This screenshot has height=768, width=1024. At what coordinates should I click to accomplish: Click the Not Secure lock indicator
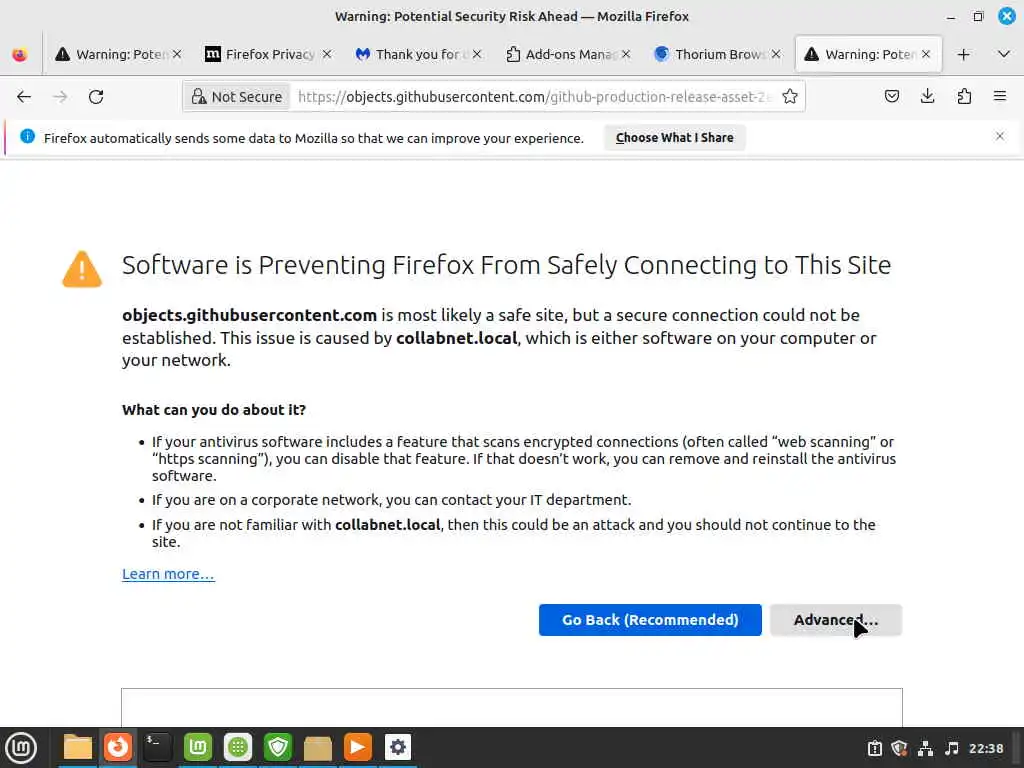coord(237,97)
